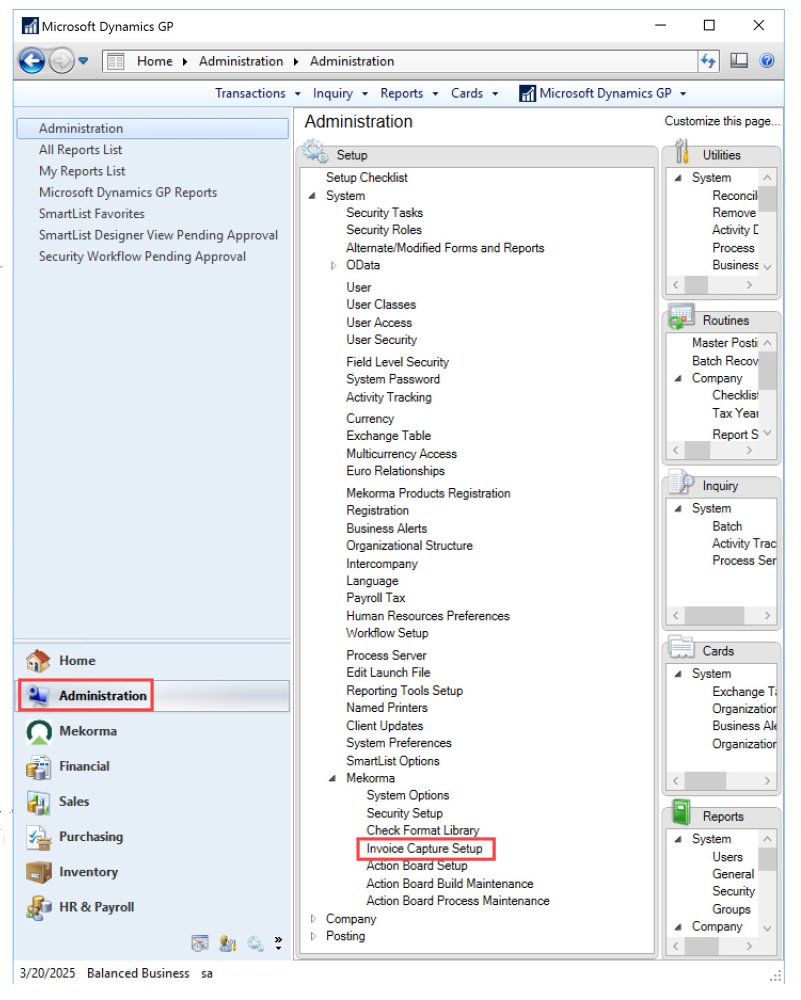The image size is (801, 1000).
Task: Click the Financial icon in navigation pane
Action: (x=38, y=767)
